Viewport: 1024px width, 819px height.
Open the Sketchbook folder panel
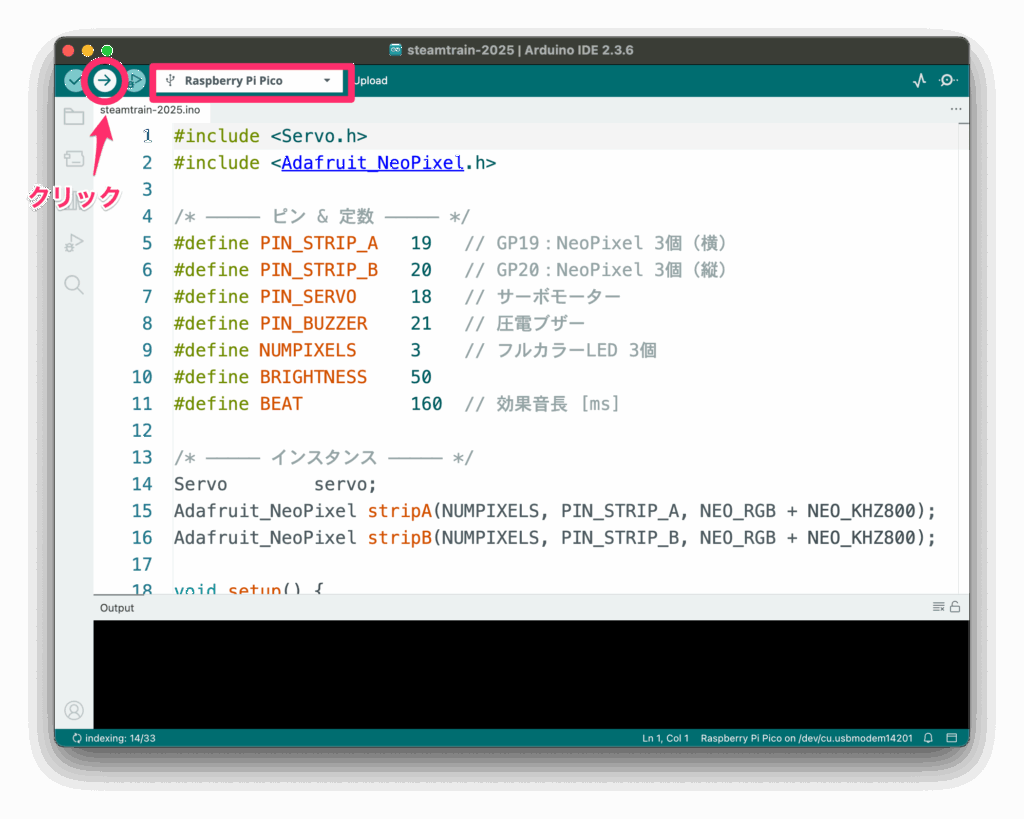tap(74, 118)
